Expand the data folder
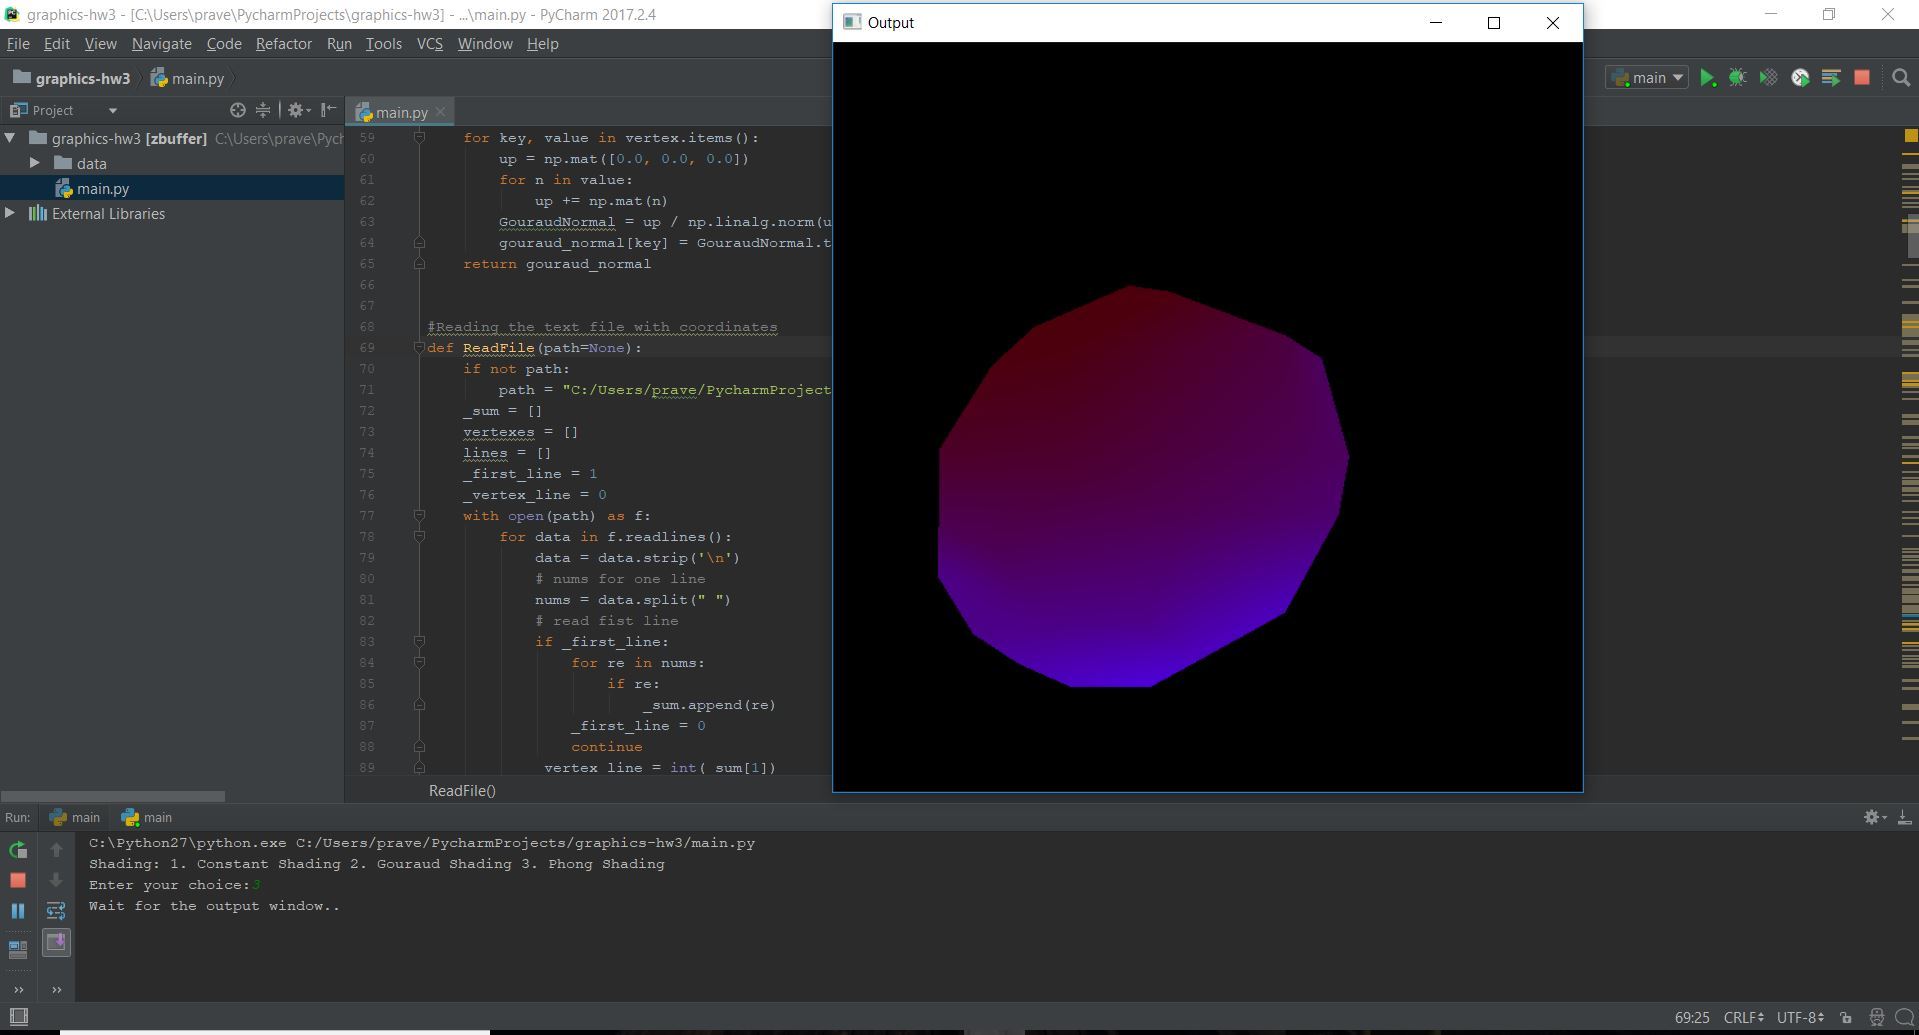This screenshot has height=1035, width=1919. [x=35, y=163]
